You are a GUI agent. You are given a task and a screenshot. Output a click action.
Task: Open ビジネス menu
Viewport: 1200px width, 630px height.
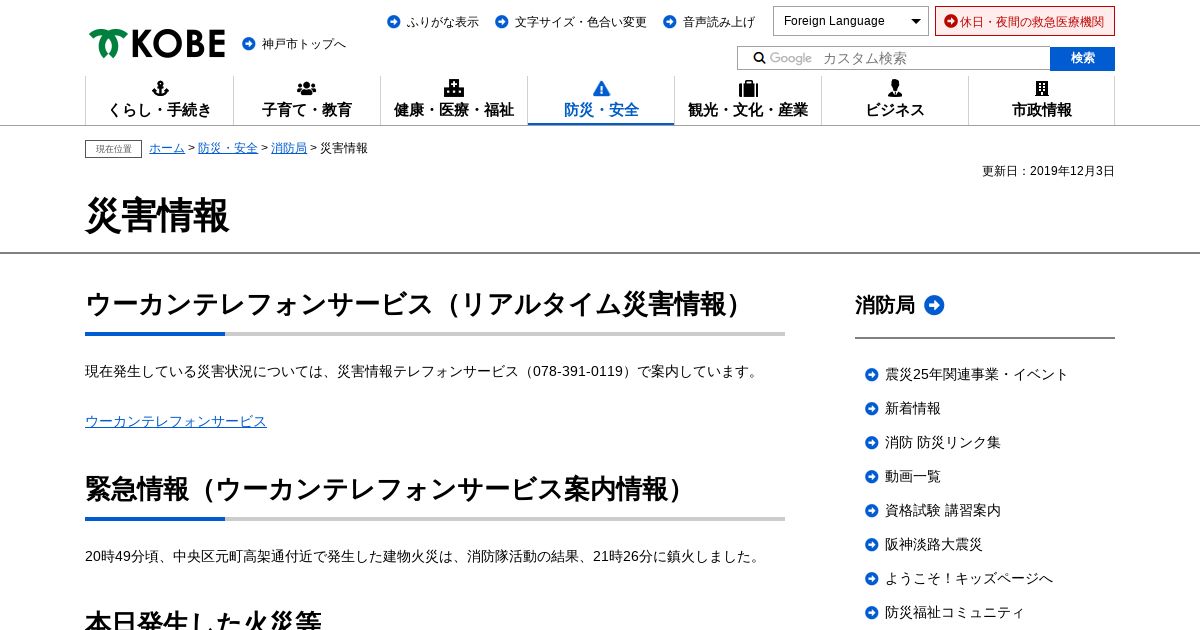pyautogui.click(x=895, y=101)
